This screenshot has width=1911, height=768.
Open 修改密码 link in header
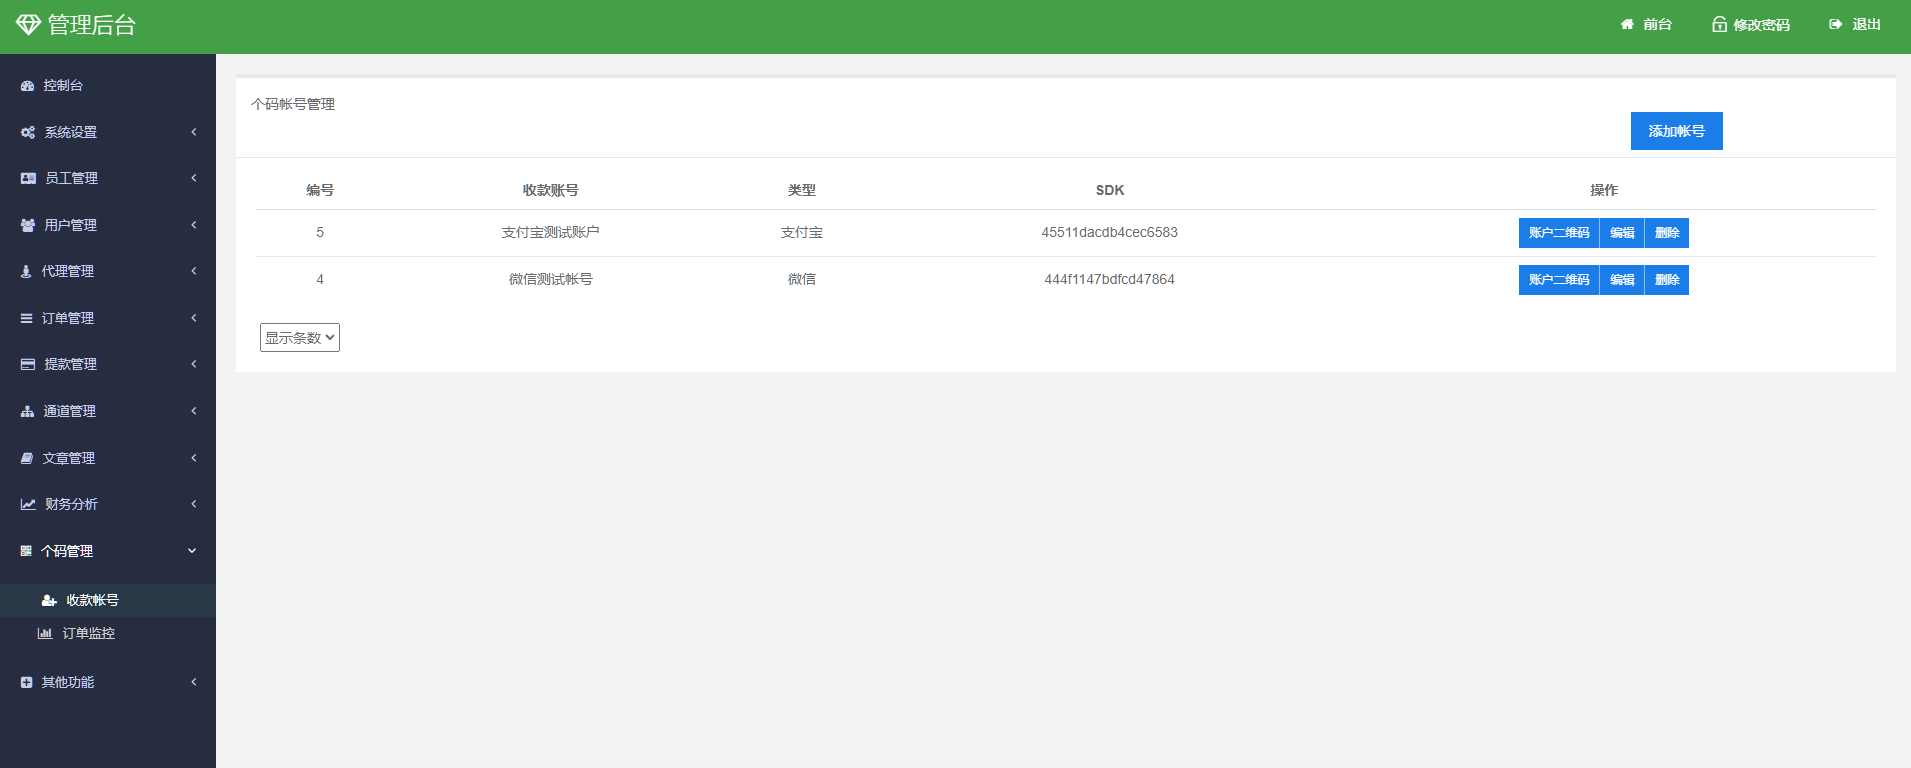coord(1762,24)
